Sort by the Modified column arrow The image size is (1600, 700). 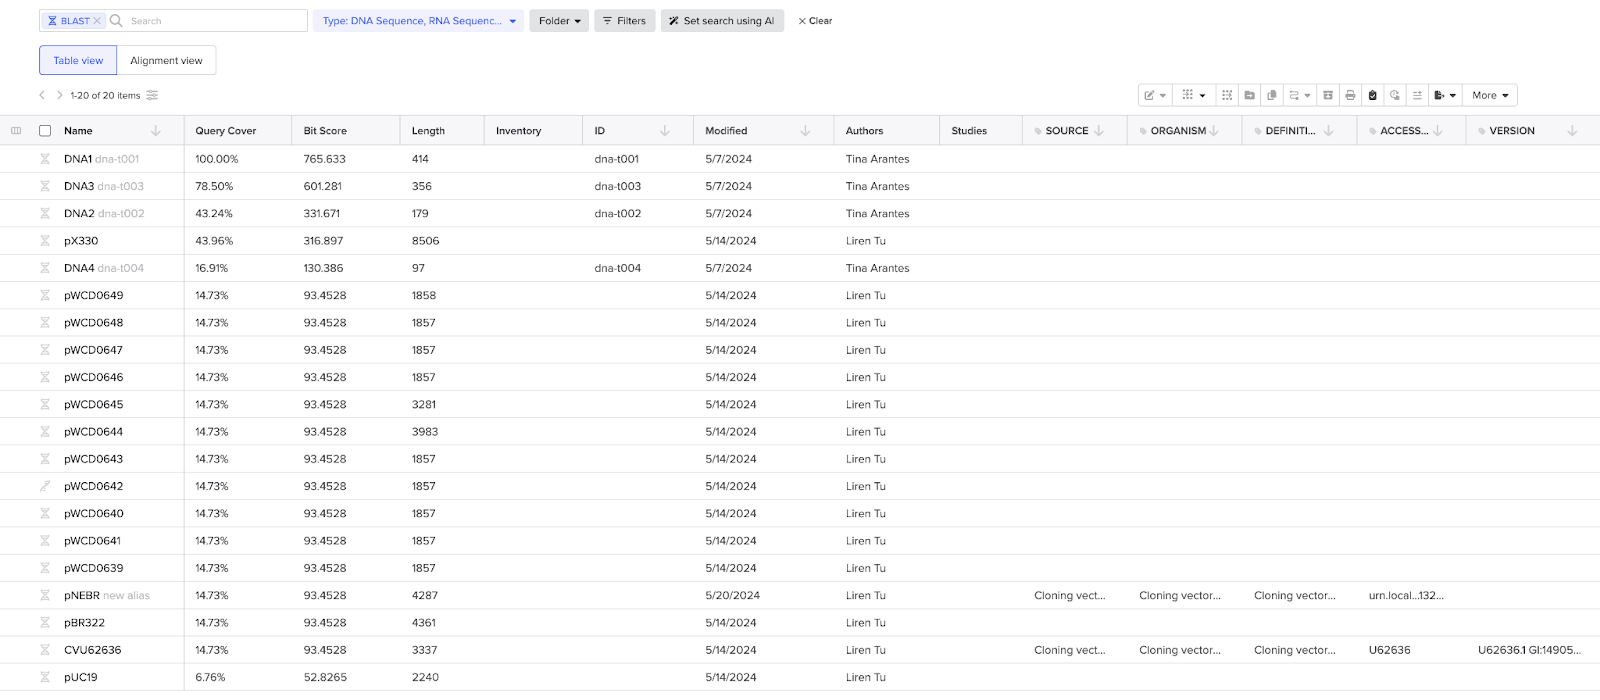tap(805, 131)
